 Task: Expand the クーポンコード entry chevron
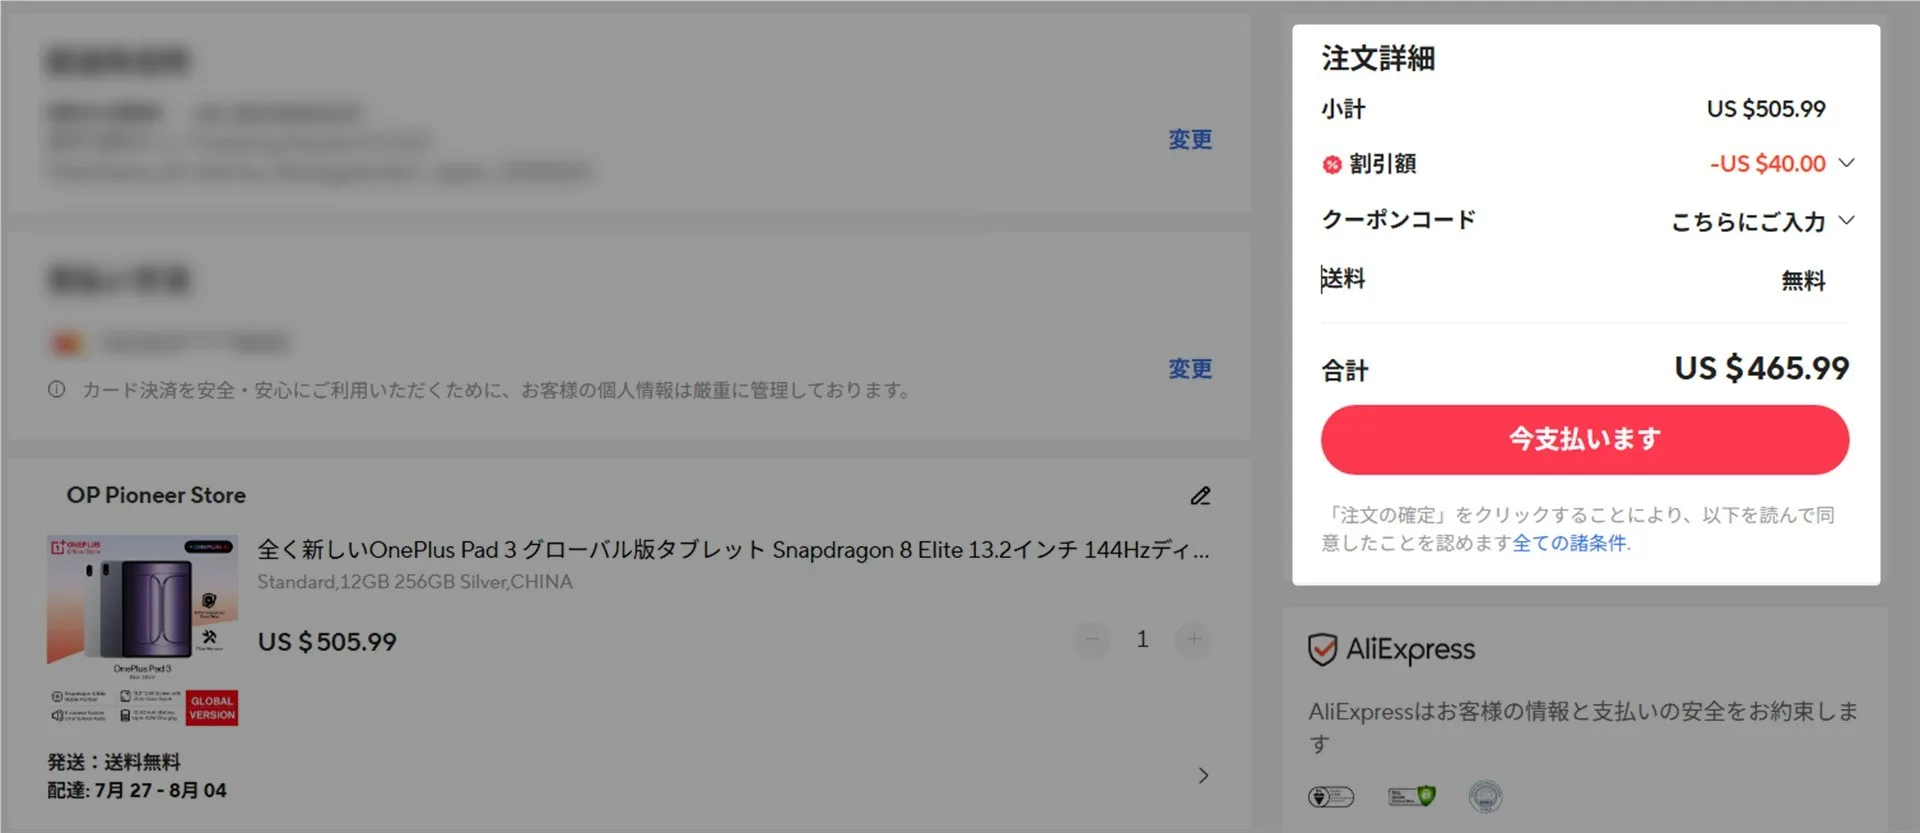pyautogui.click(x=1846, y=220)
